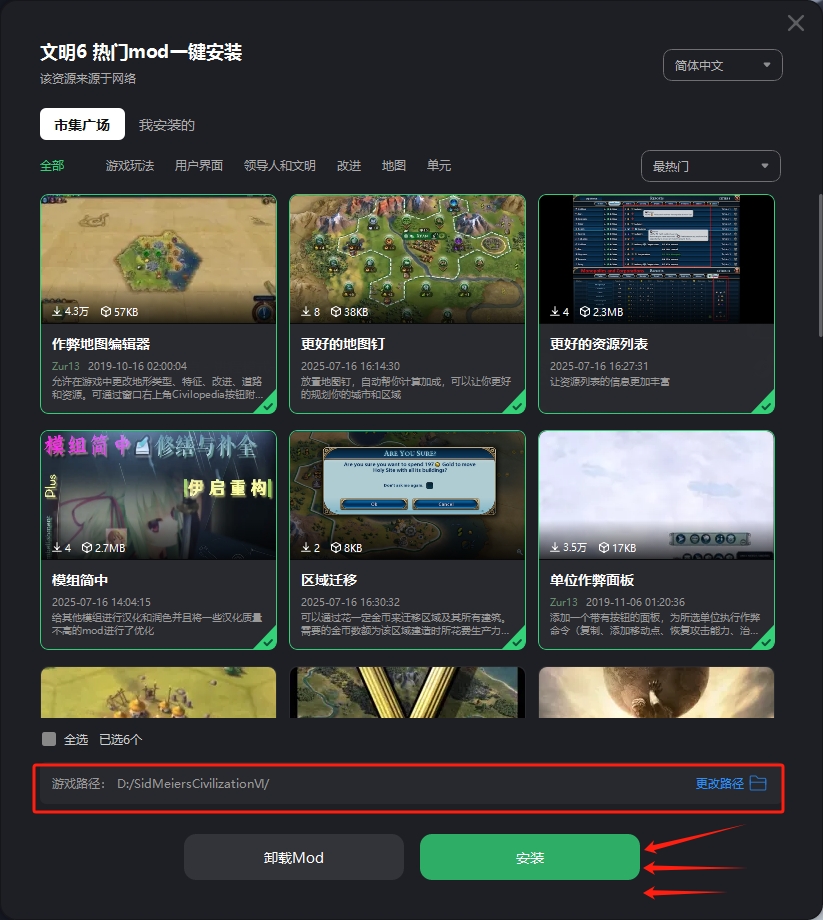Untick the 更好的地图钉 card checkmark
Viewport: 823px width, 920px height.
point(516,405)
